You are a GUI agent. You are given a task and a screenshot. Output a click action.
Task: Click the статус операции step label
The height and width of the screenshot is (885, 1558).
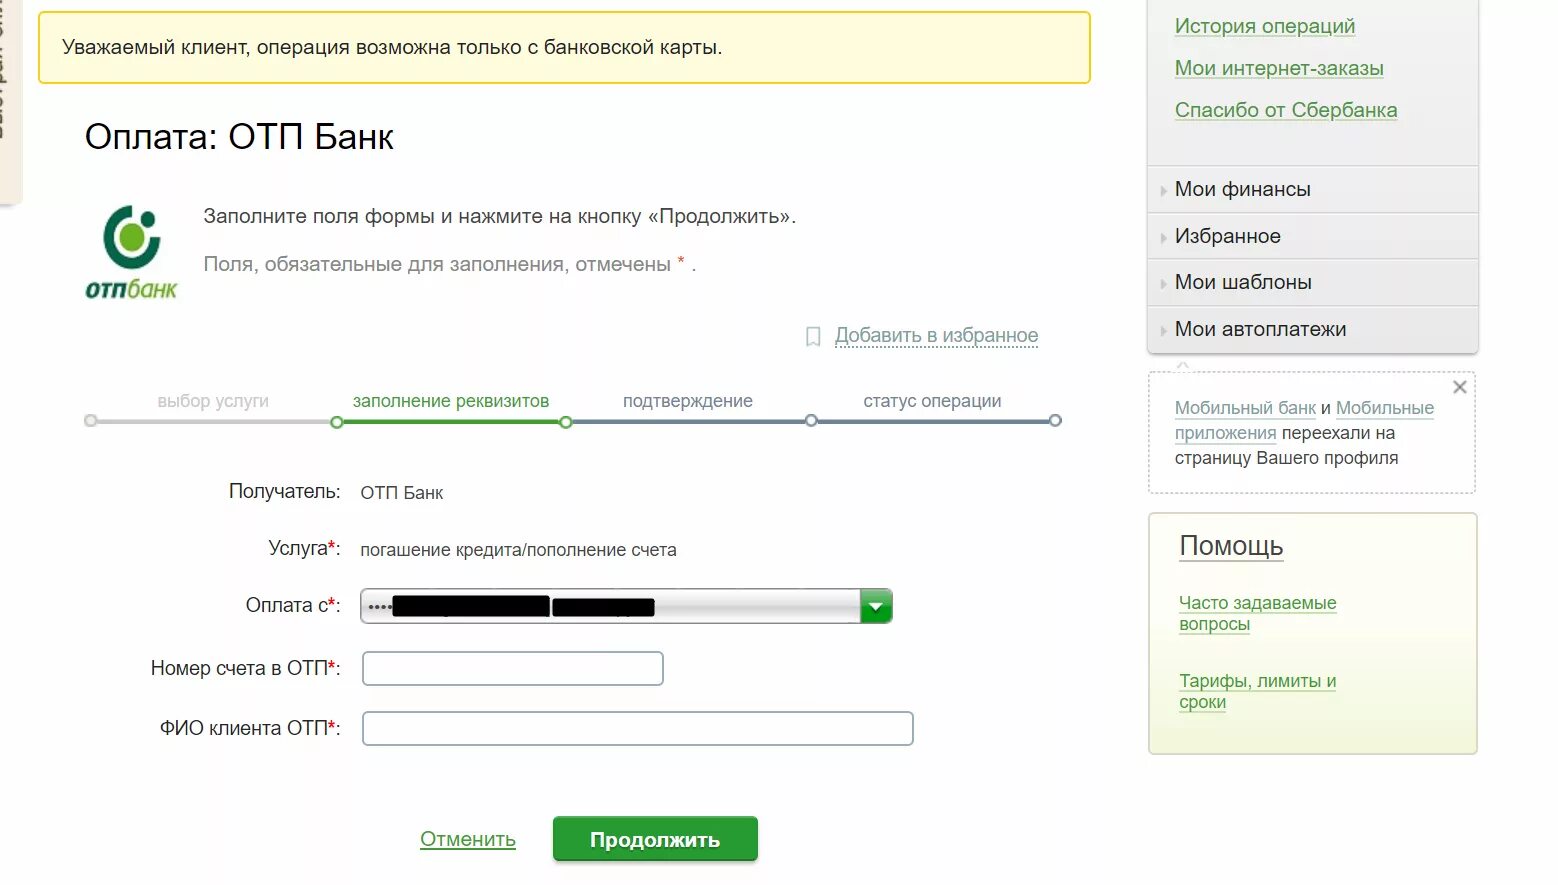tap(932, 401)
